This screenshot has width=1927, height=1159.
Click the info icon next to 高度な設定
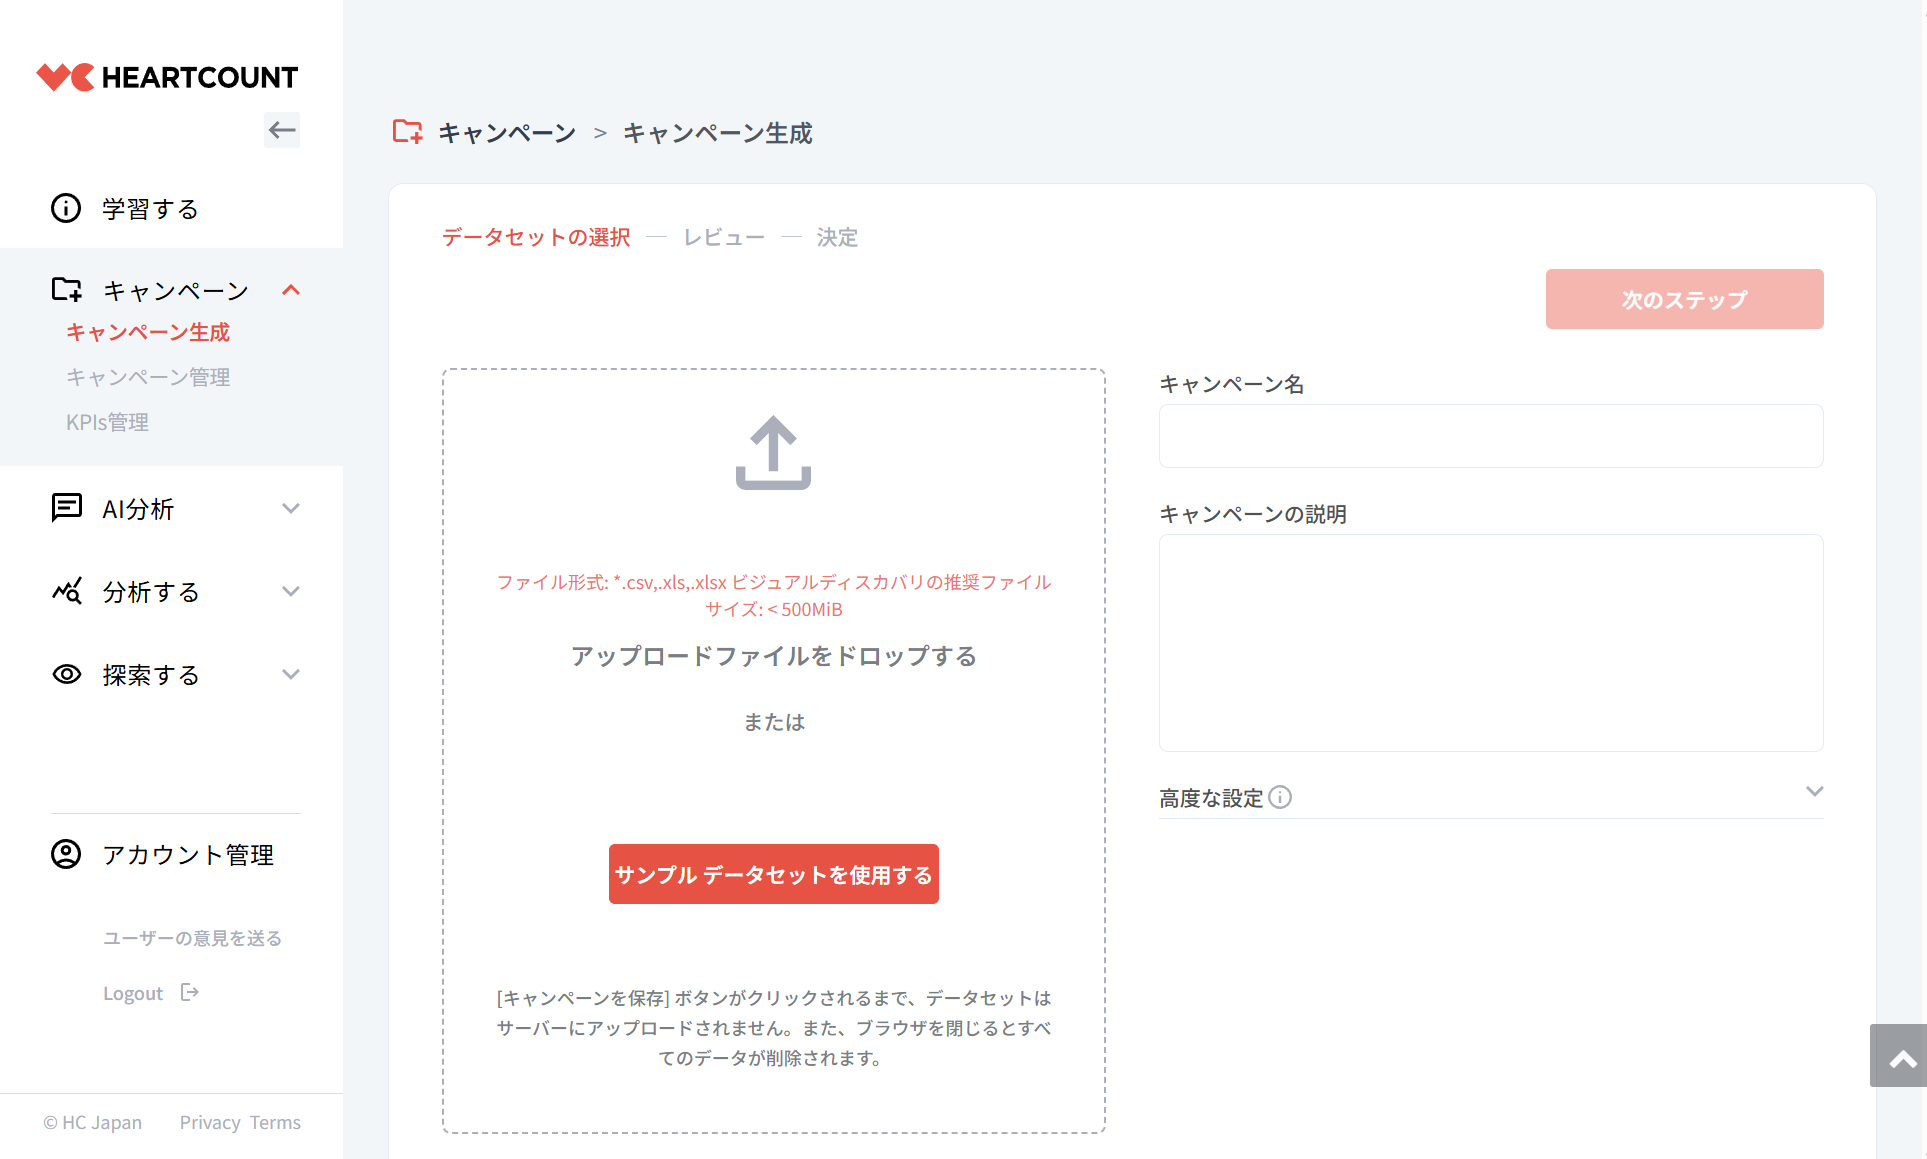tap(1280, 797)
